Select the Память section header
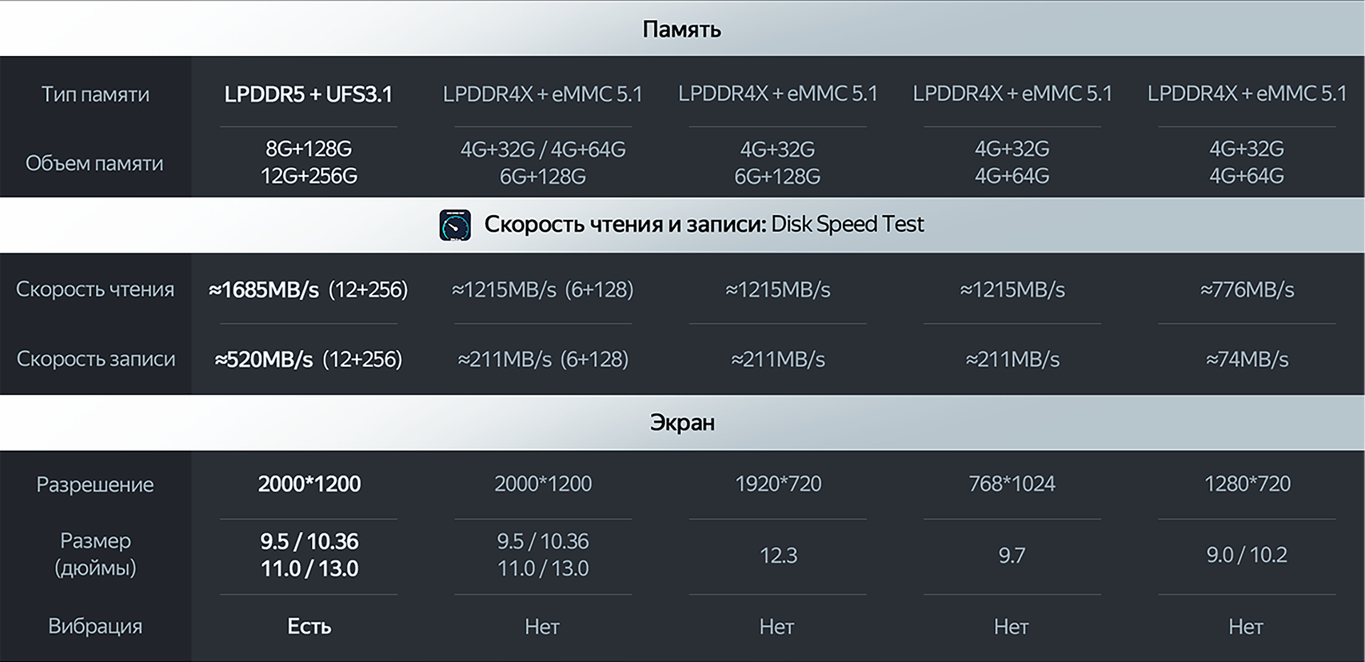The image size is (1365, 662). tap(682, 29)
